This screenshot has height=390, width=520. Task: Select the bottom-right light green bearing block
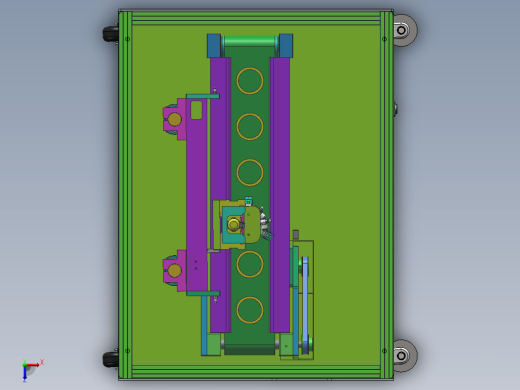point(286,345)
